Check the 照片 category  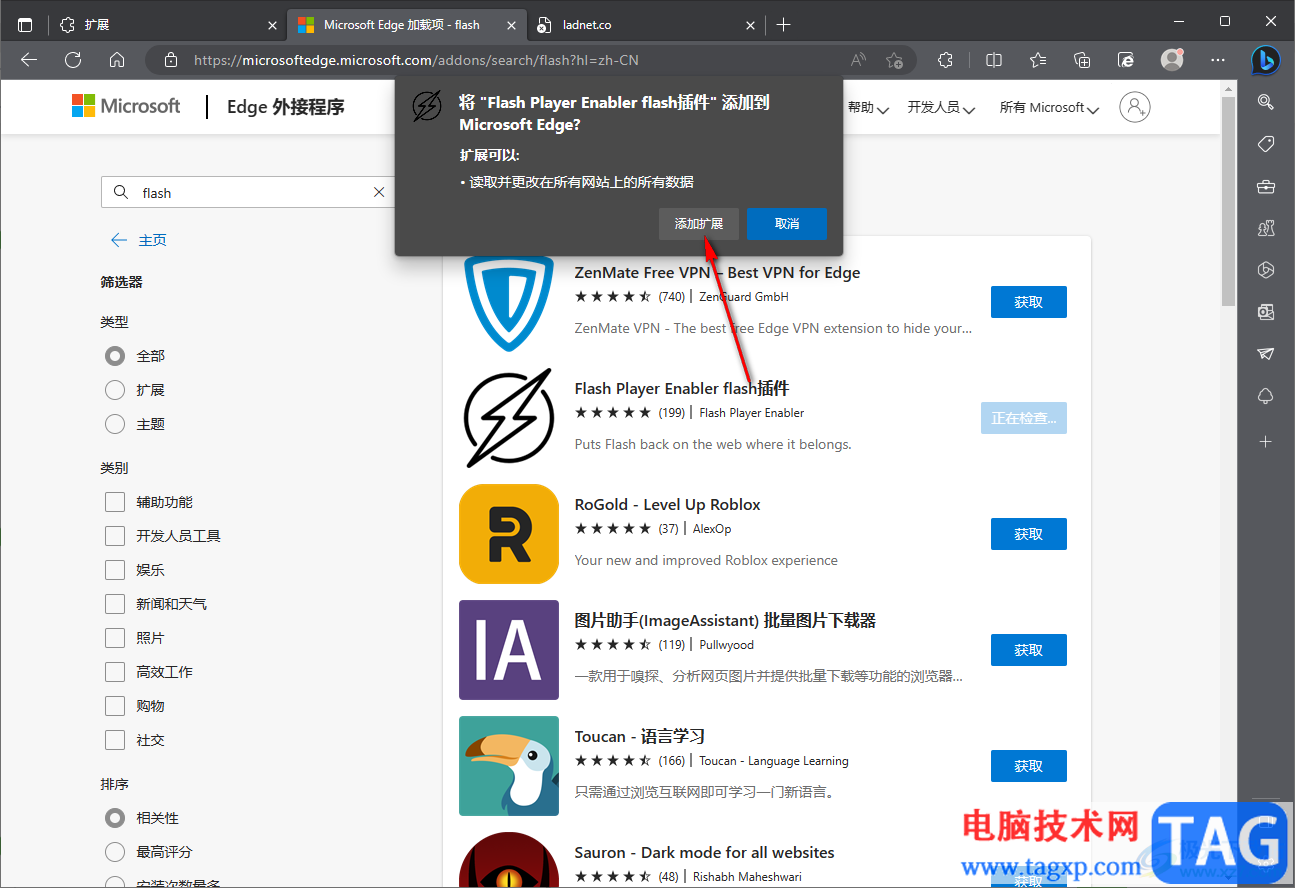click(x=115, y=638)
